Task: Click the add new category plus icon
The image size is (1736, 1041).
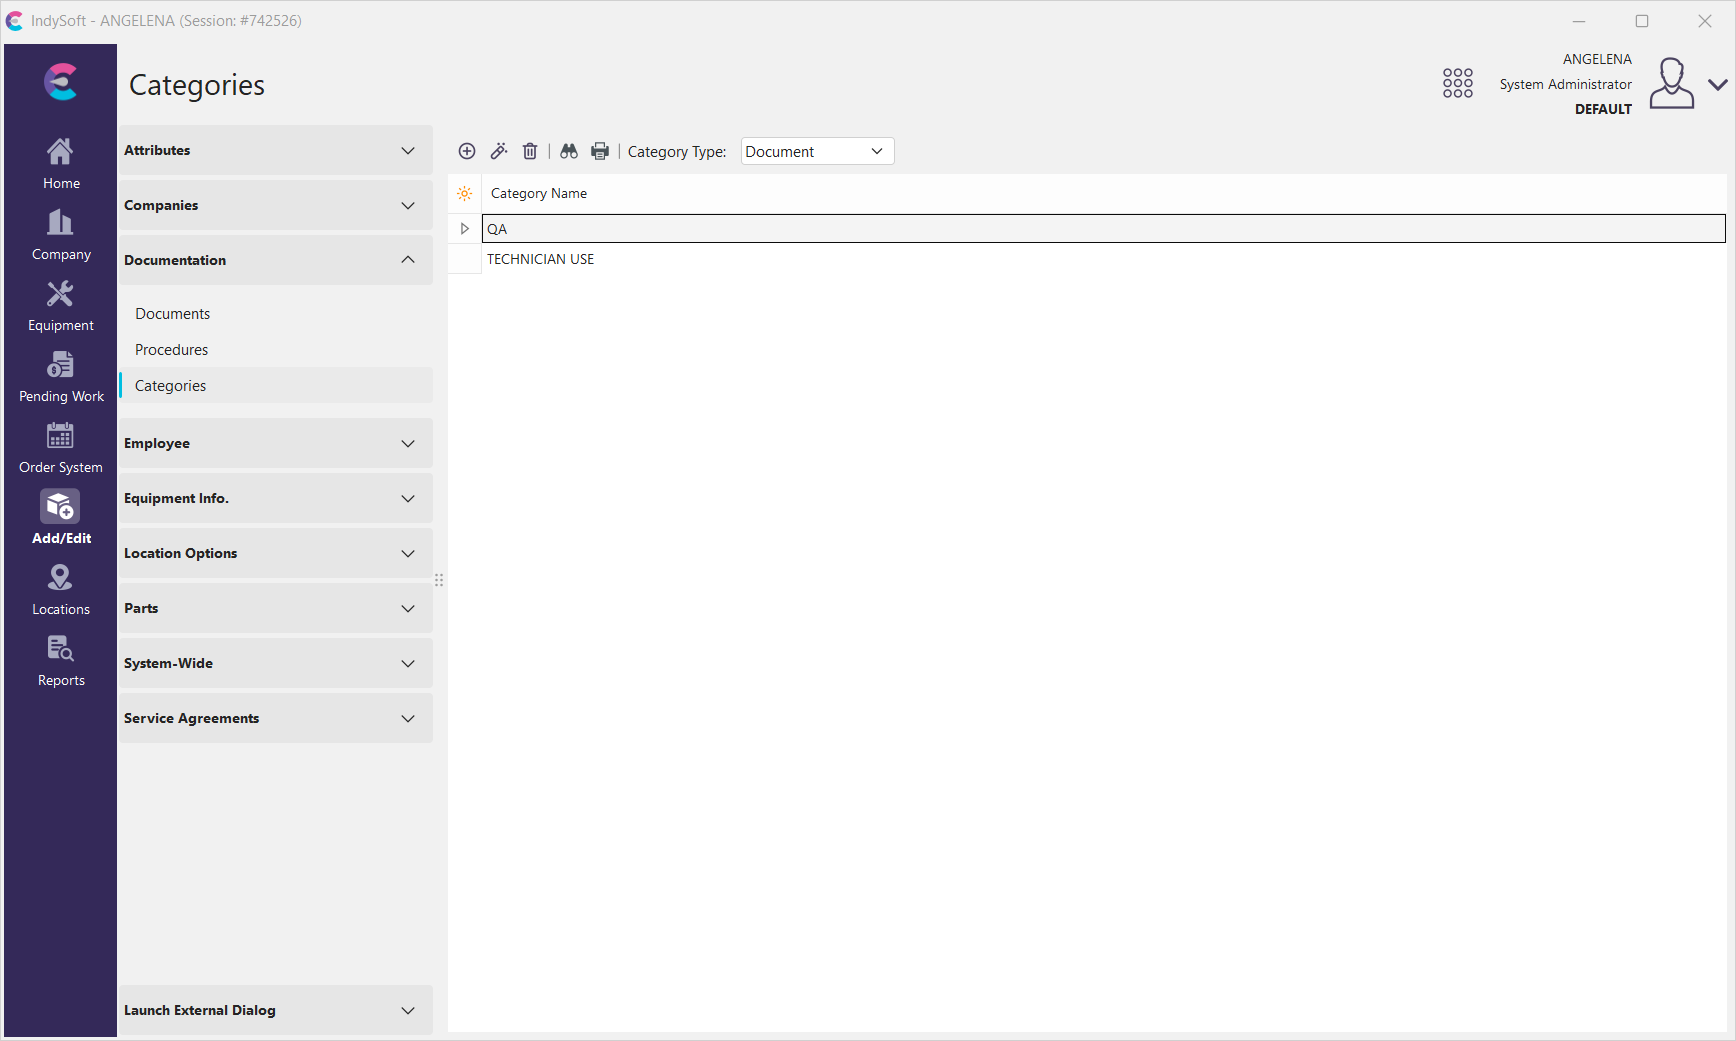Action: tap(467, 151)
